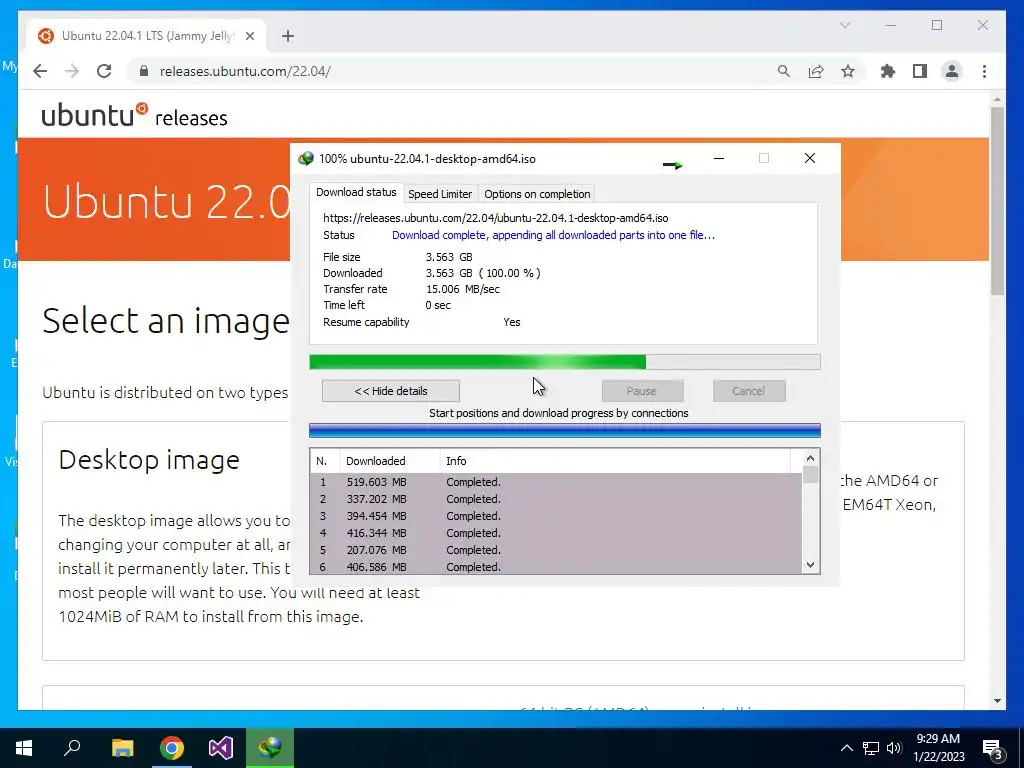Image resolution: width=1024 pixels, height=768 pixels.
Task: Switch to the Download status tab
Action: click(356, 192)
